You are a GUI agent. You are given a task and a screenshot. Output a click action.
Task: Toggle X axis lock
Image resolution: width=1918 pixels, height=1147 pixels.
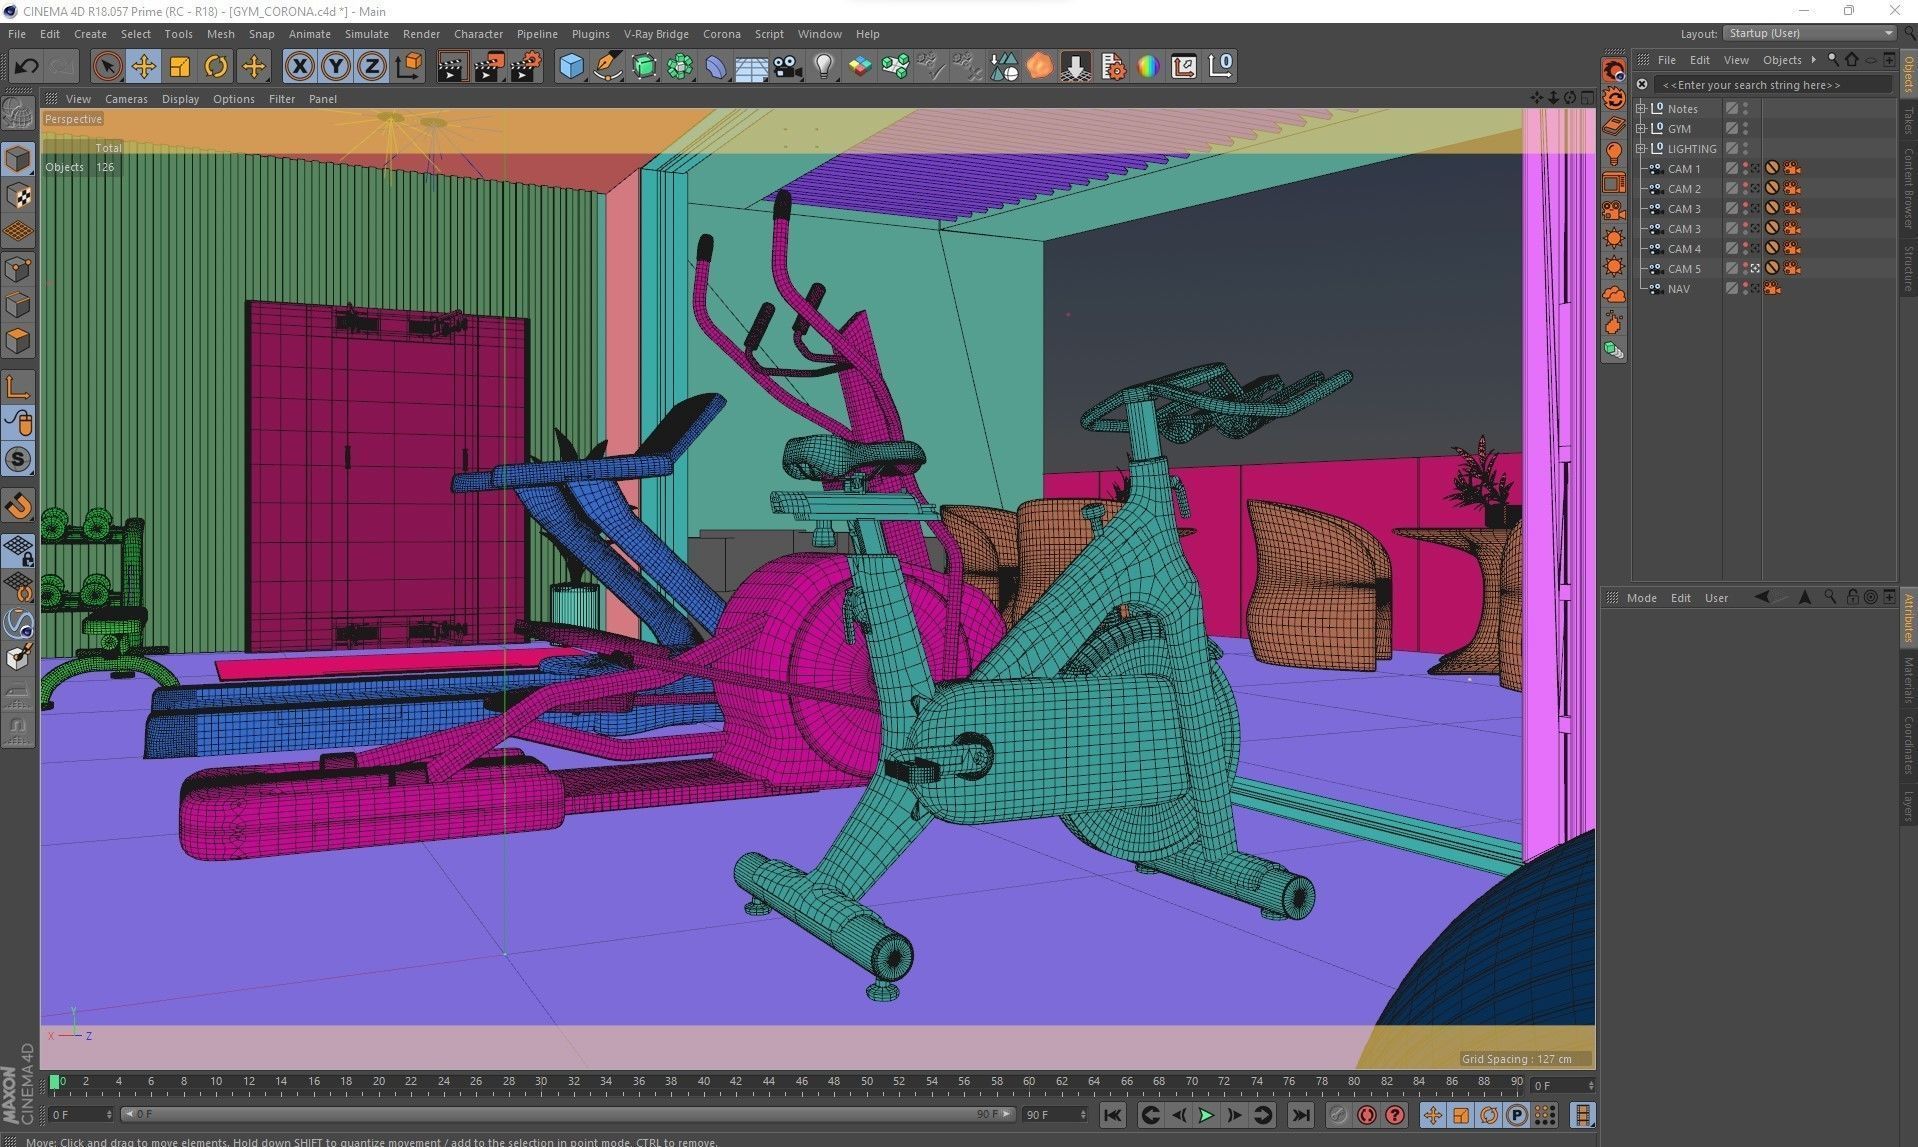click(x=299, y=67)
